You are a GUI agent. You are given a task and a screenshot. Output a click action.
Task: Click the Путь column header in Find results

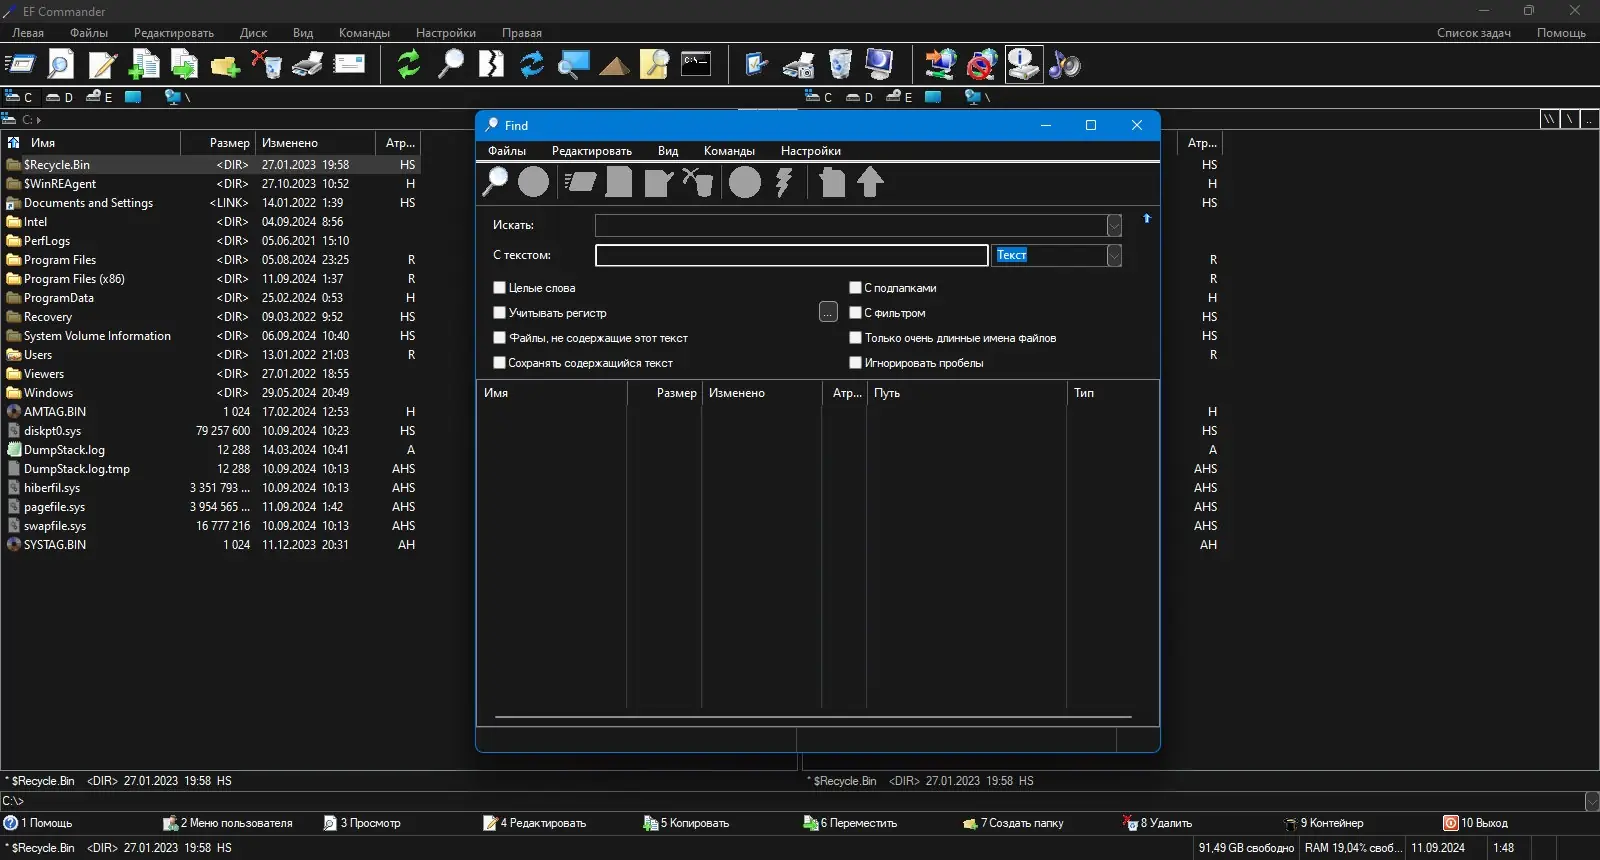point(967,393)
